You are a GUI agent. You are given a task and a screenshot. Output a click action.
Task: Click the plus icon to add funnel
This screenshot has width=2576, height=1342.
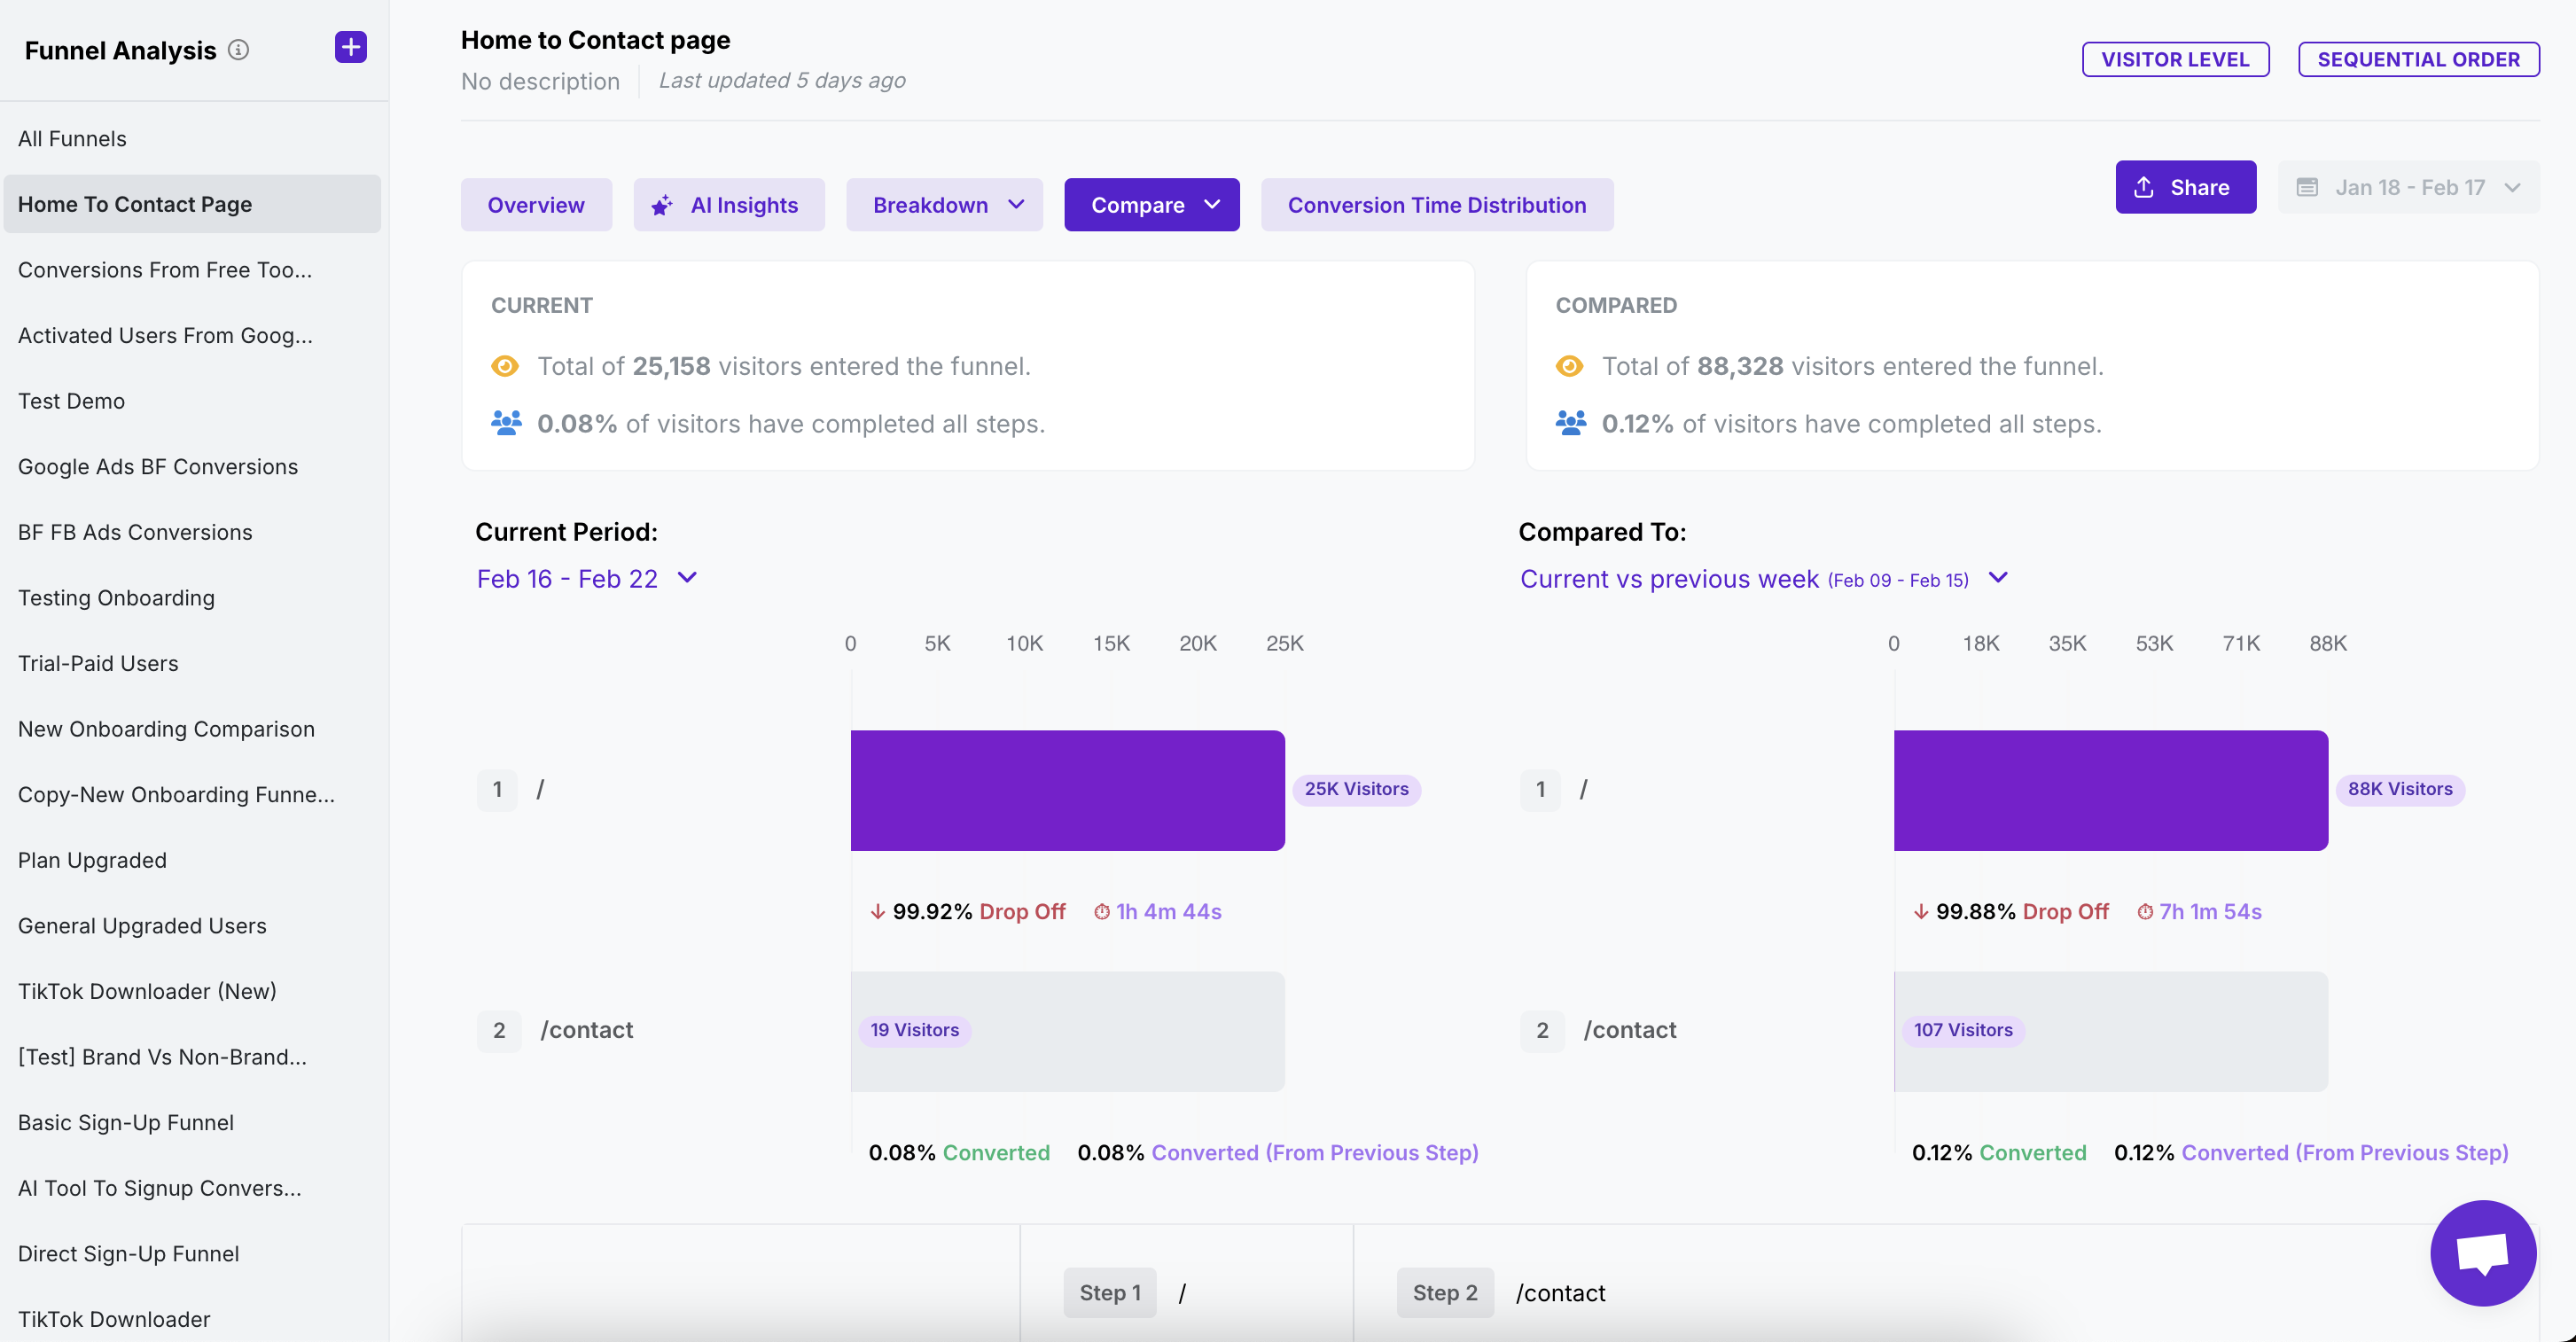[x=350, y=47]
